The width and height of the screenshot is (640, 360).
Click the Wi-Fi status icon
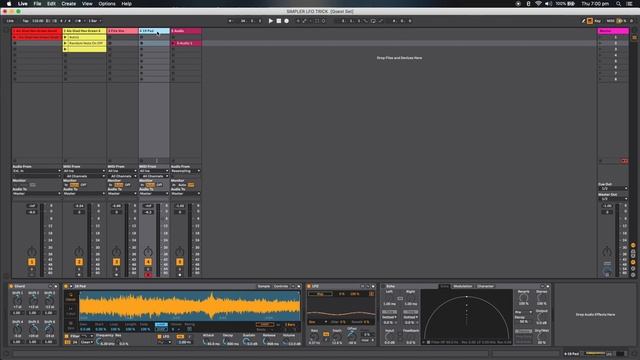538,4
